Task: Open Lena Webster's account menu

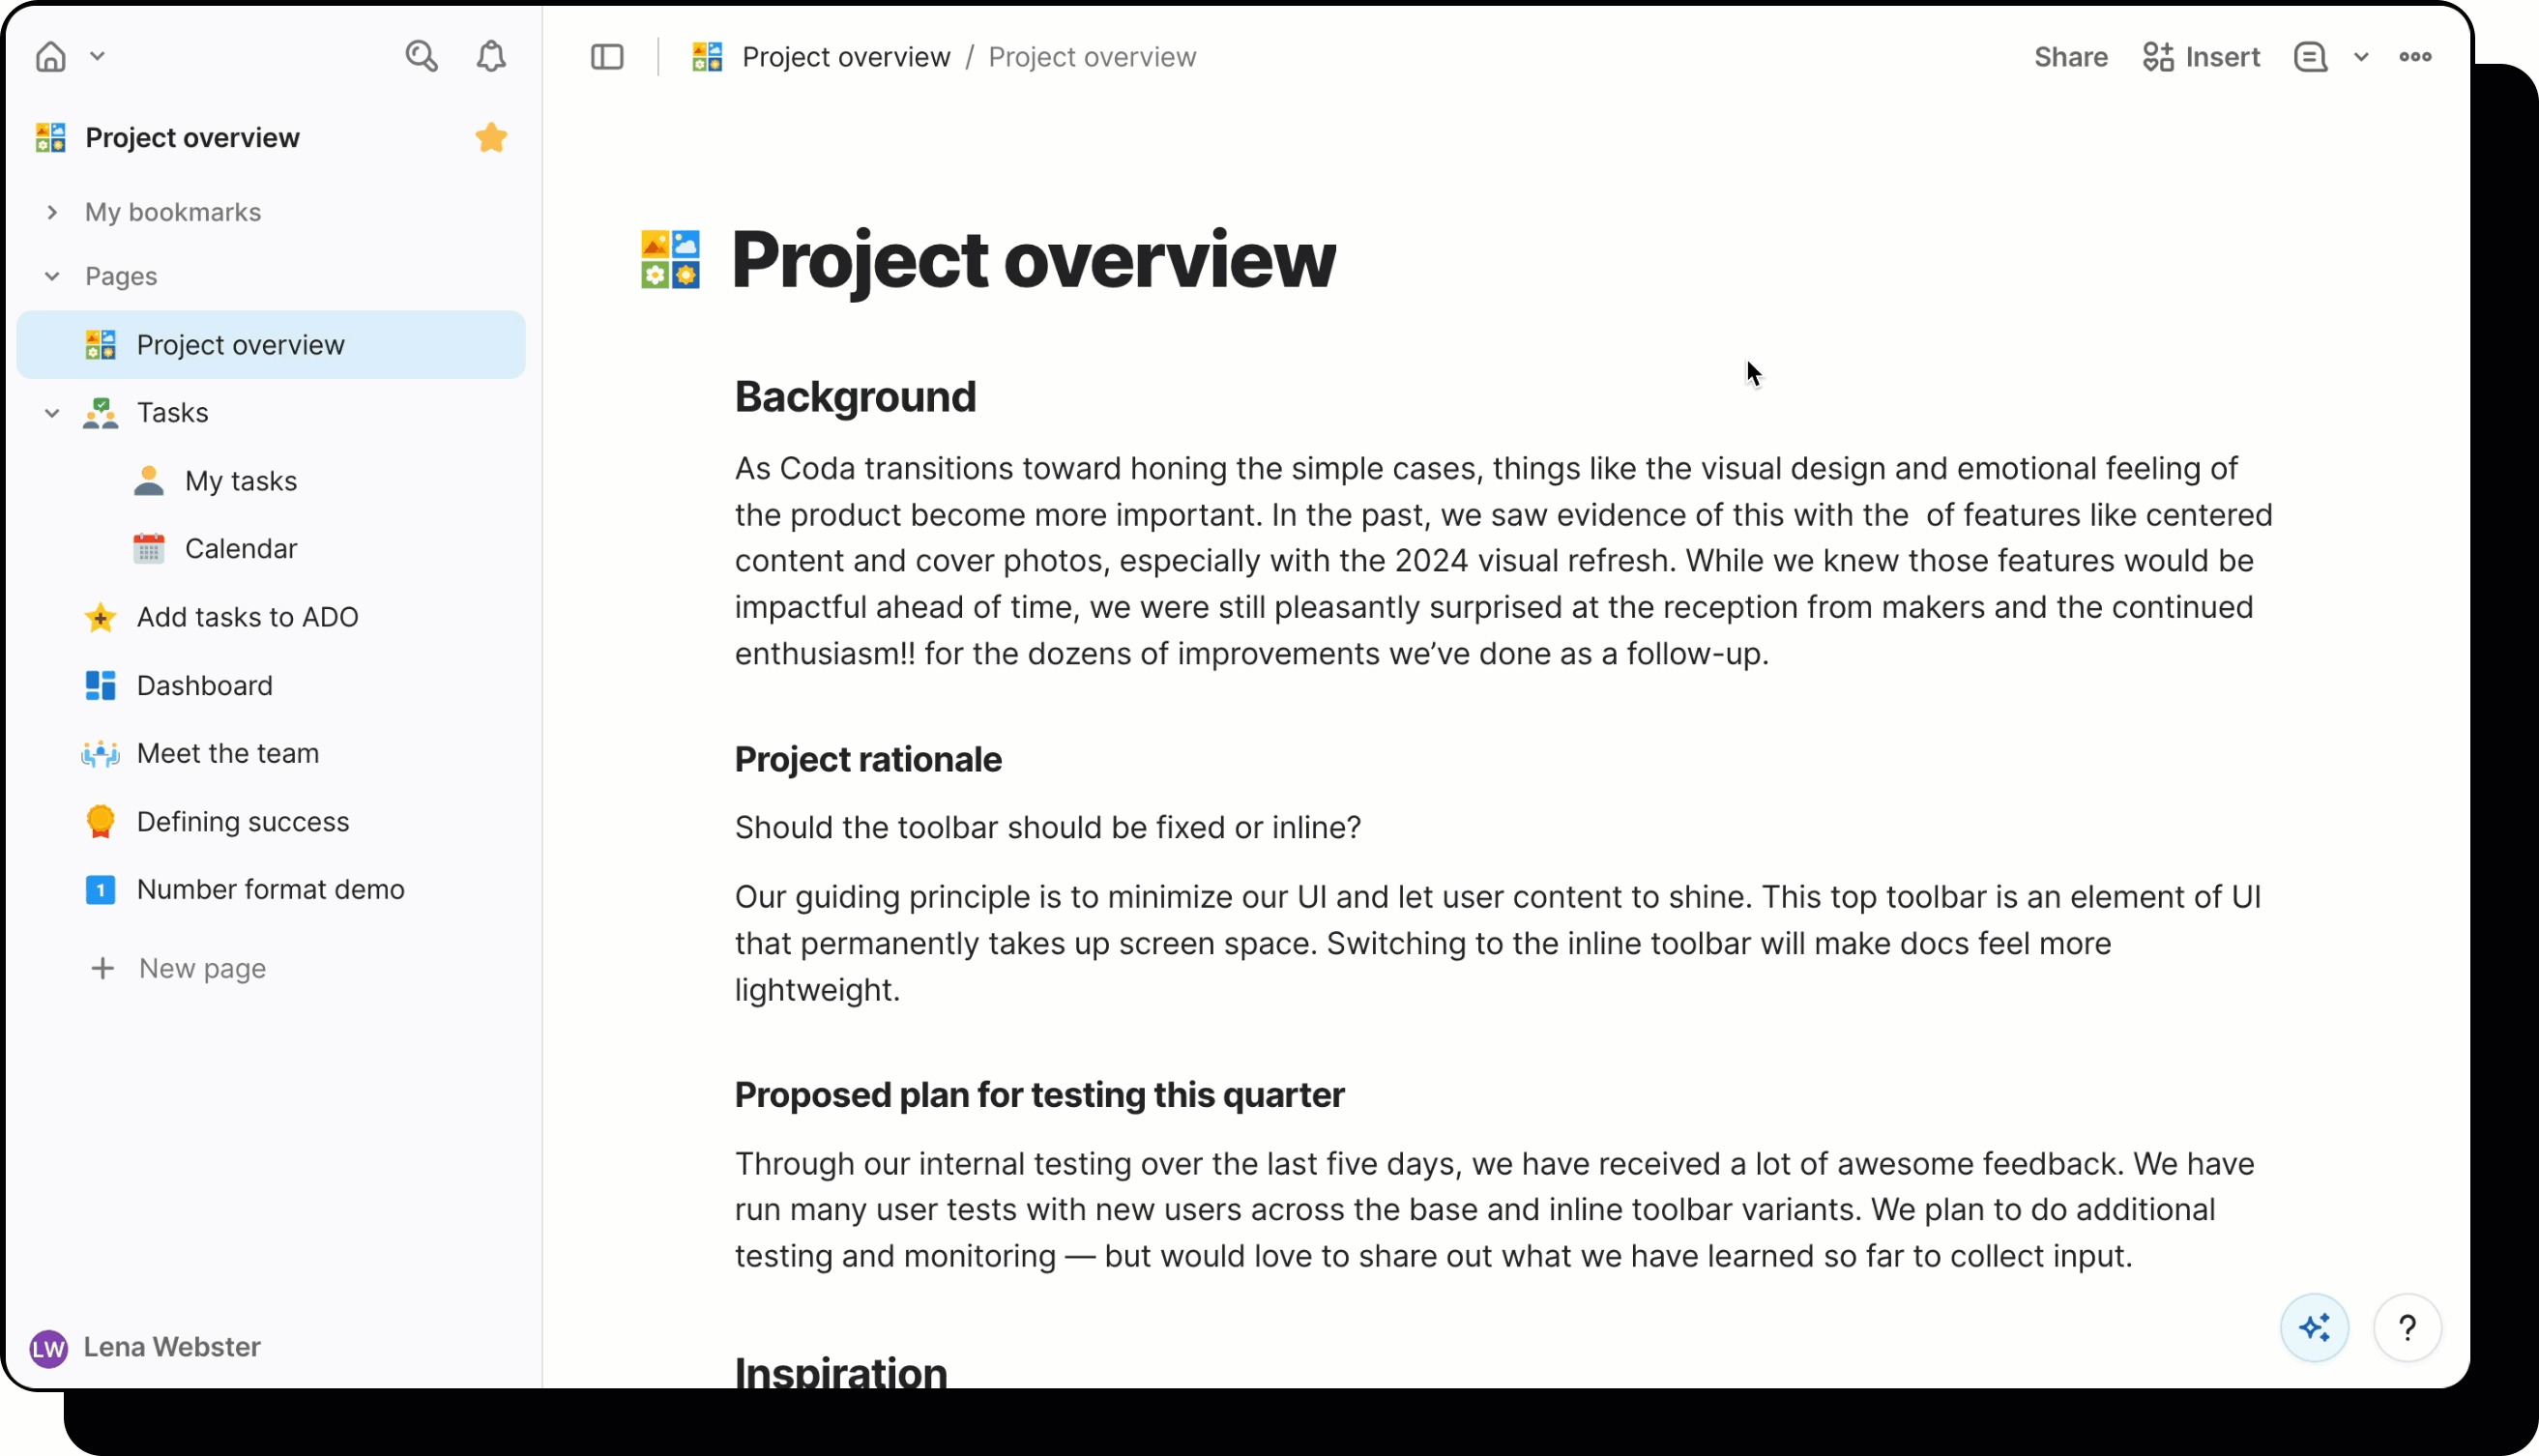Action: pyautogui.click(x=146, y=1346)
